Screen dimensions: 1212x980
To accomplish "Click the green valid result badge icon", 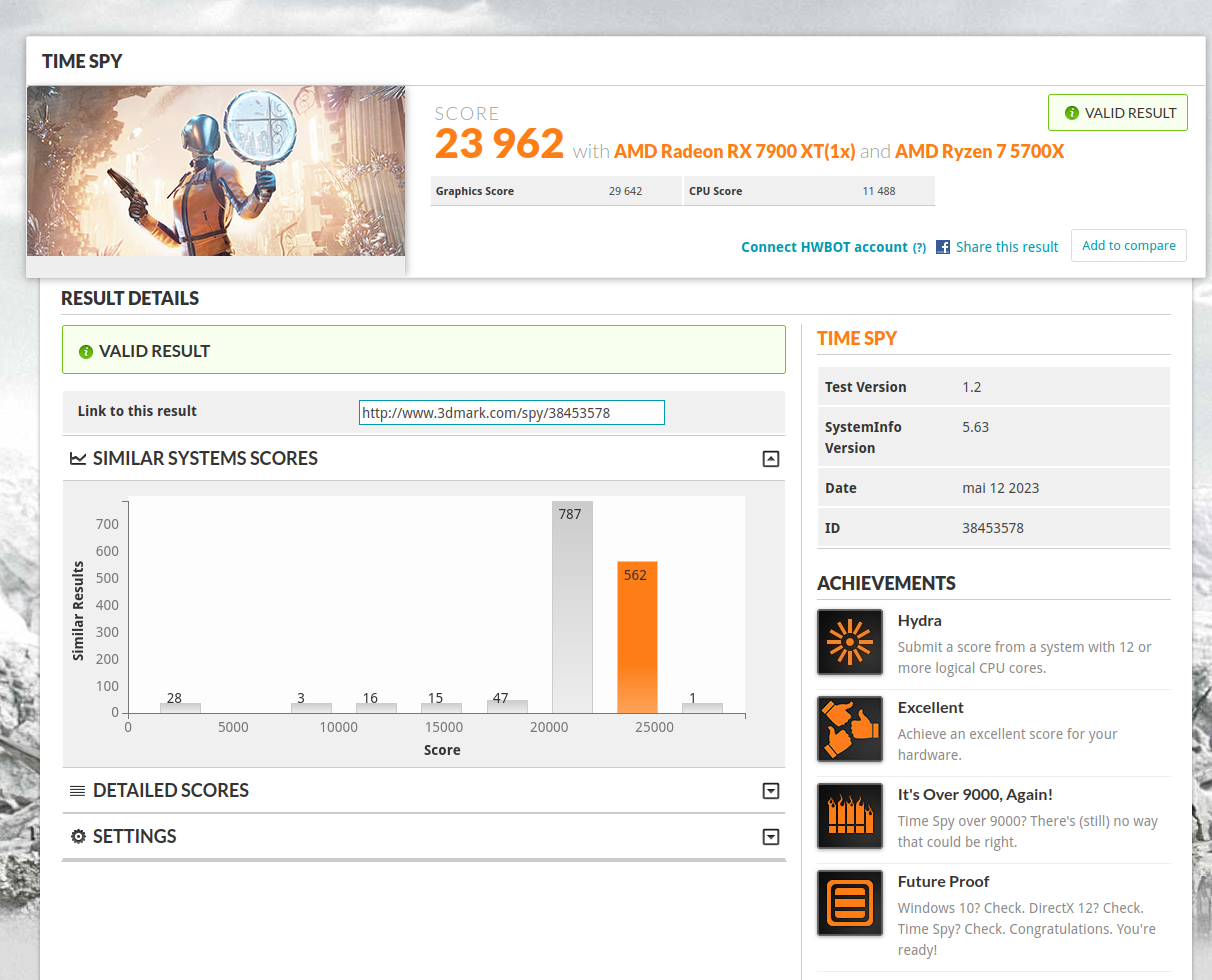I will click(x=1072, y=113).
